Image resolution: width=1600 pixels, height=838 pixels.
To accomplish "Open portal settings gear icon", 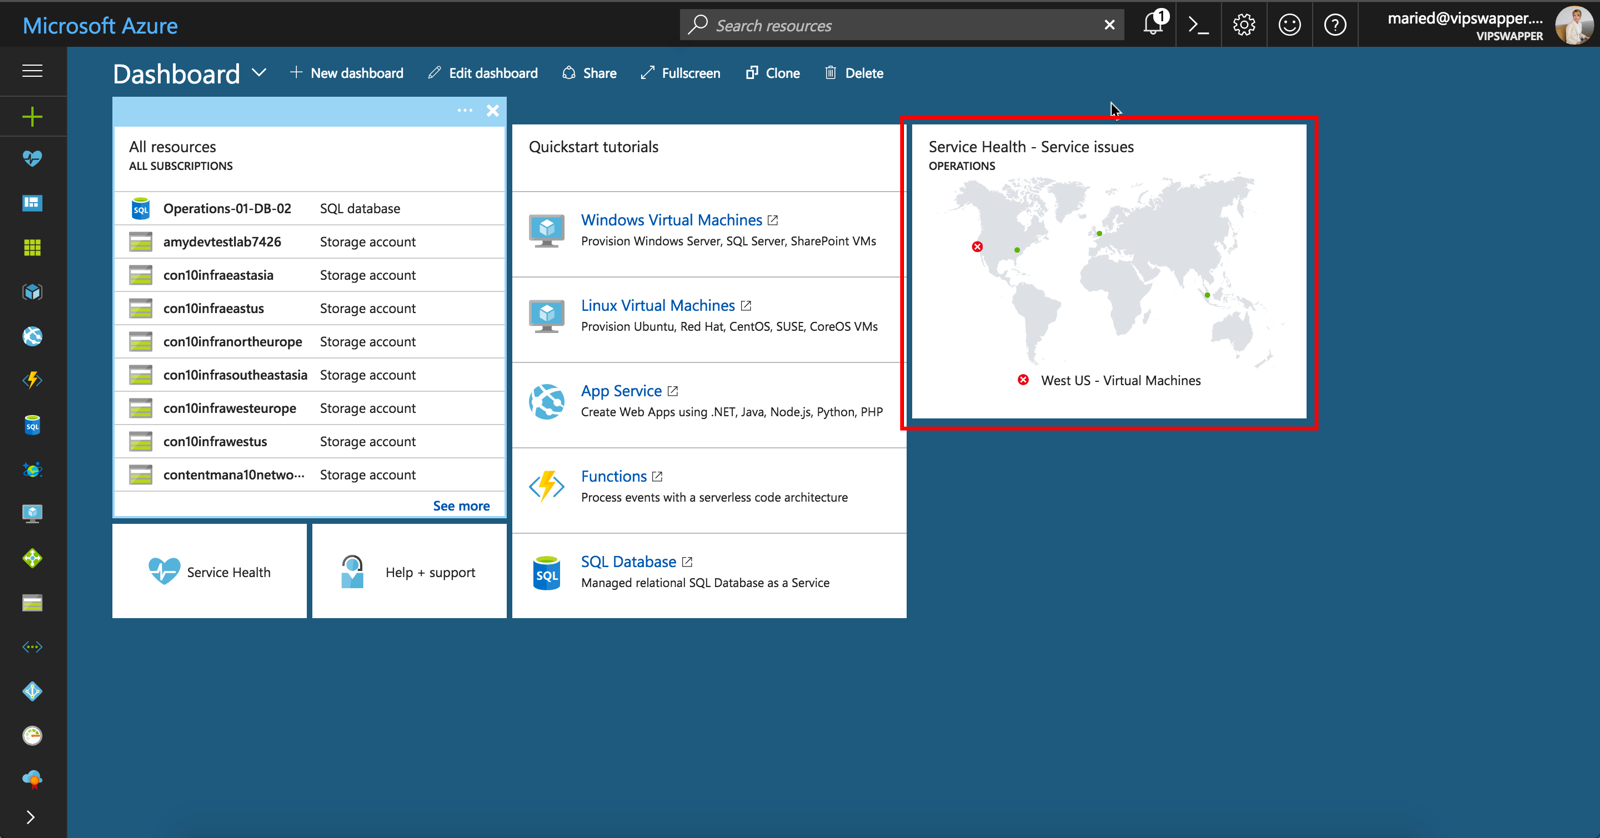I will click(x=1243, y=25).
